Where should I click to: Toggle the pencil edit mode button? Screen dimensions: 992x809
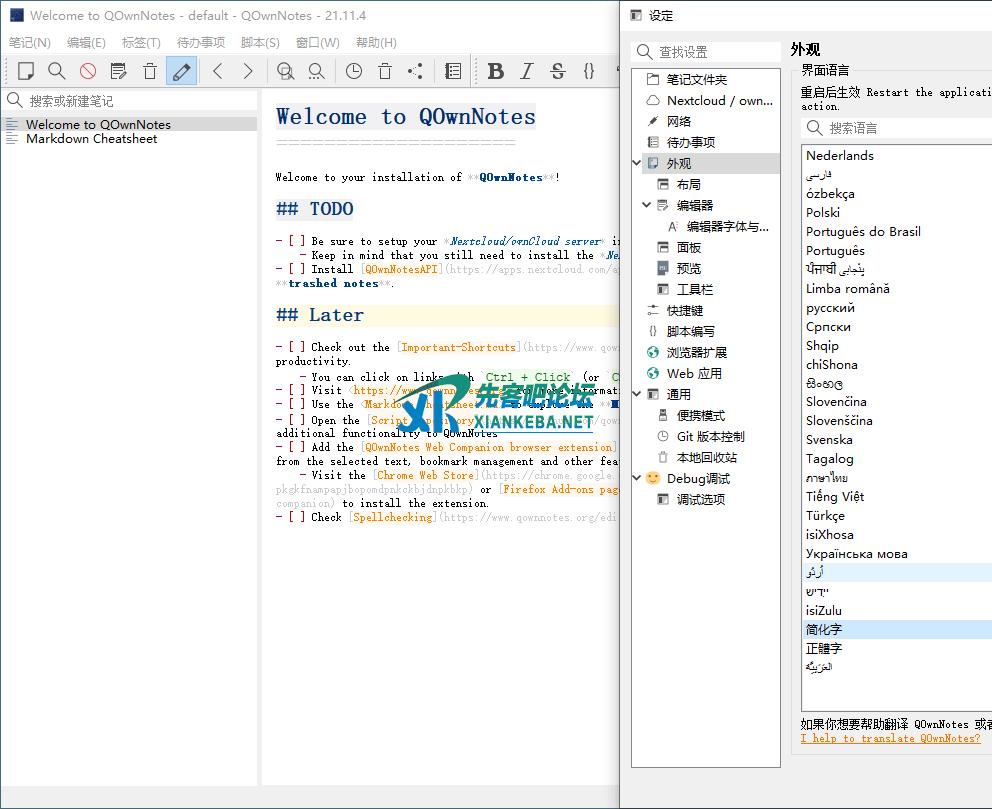tap(181, 71)
